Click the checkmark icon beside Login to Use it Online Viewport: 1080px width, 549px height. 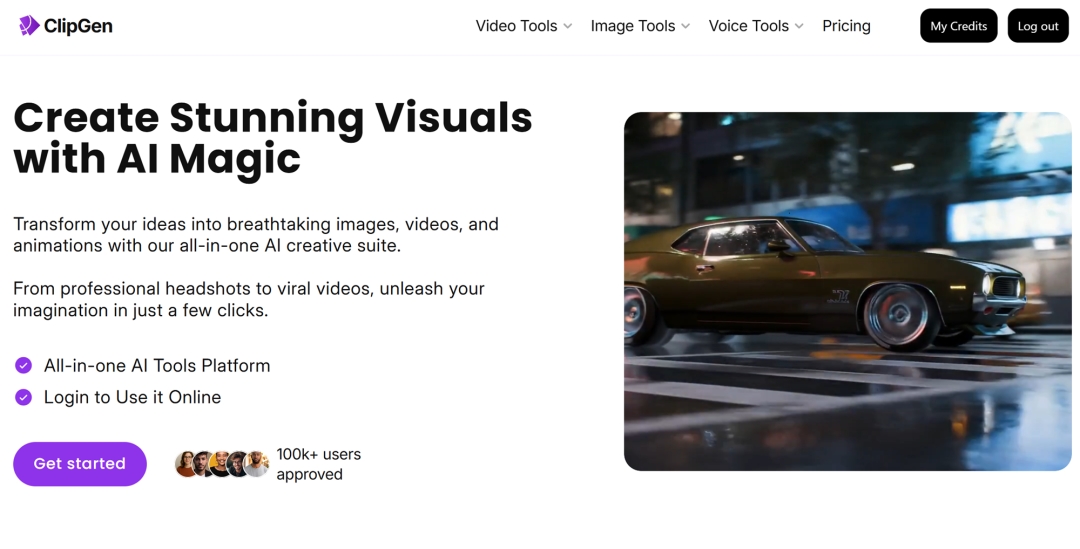pos(23,398)
